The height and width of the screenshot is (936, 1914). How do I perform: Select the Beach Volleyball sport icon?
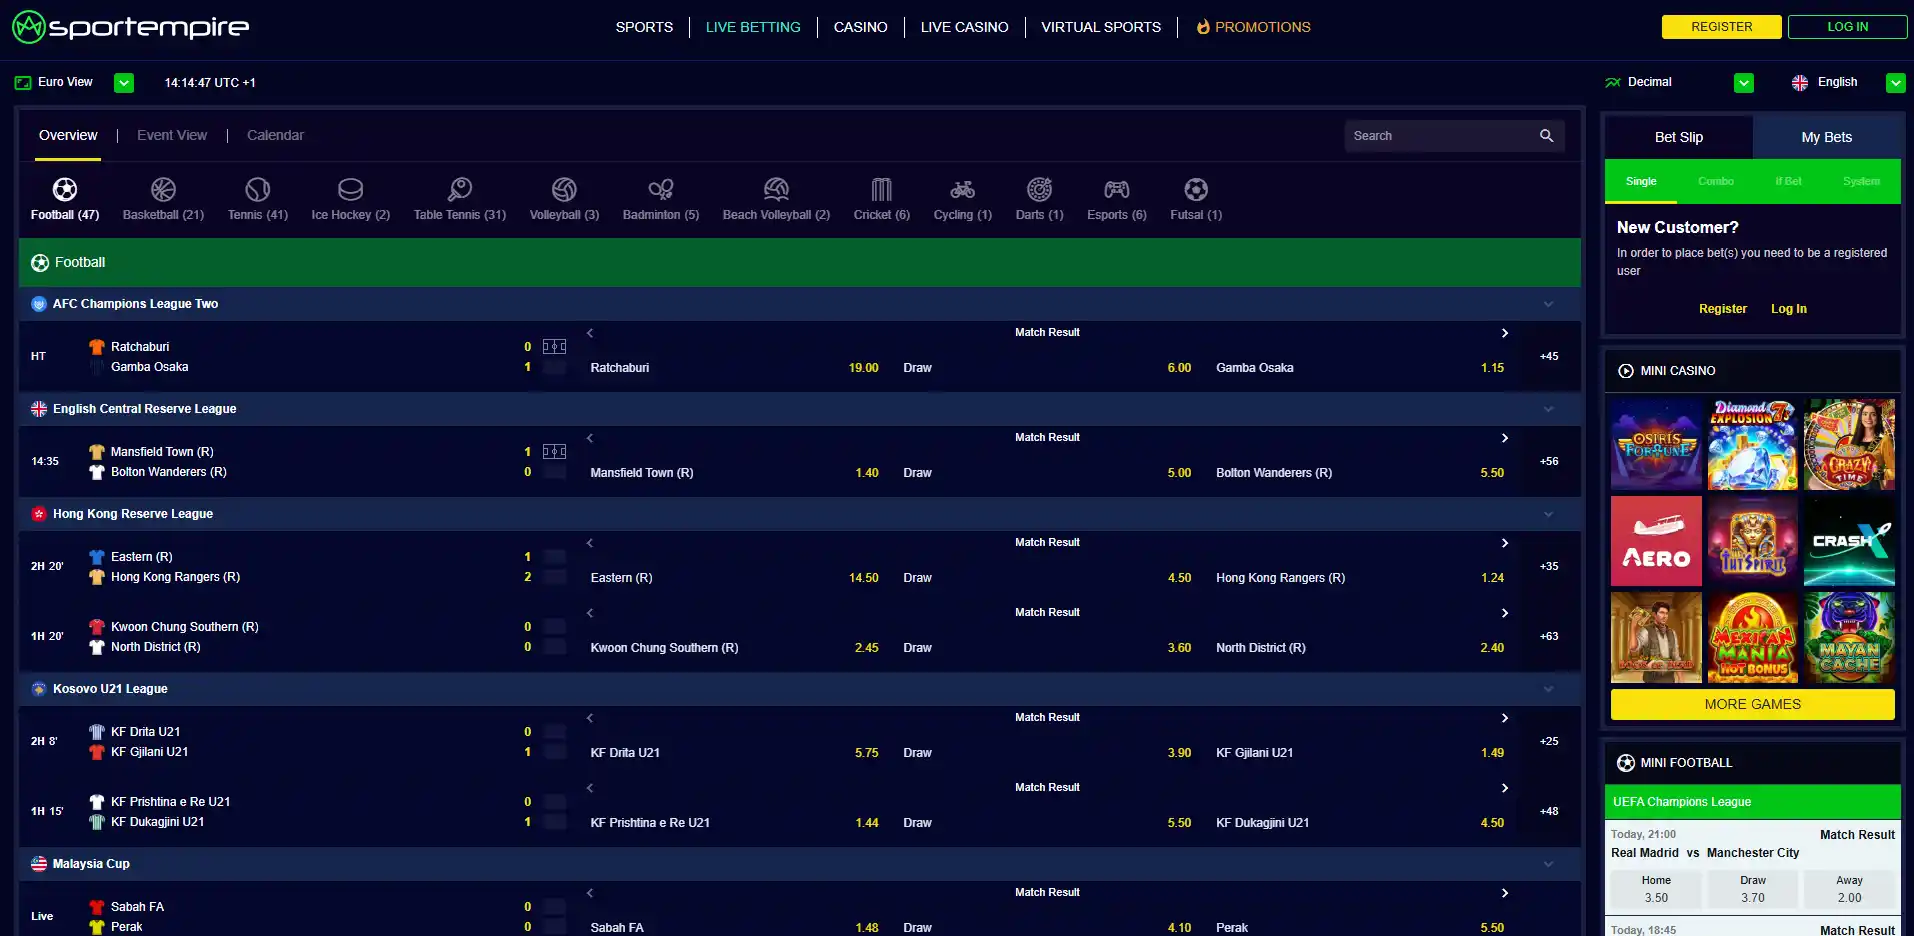(x=776, y=189)
